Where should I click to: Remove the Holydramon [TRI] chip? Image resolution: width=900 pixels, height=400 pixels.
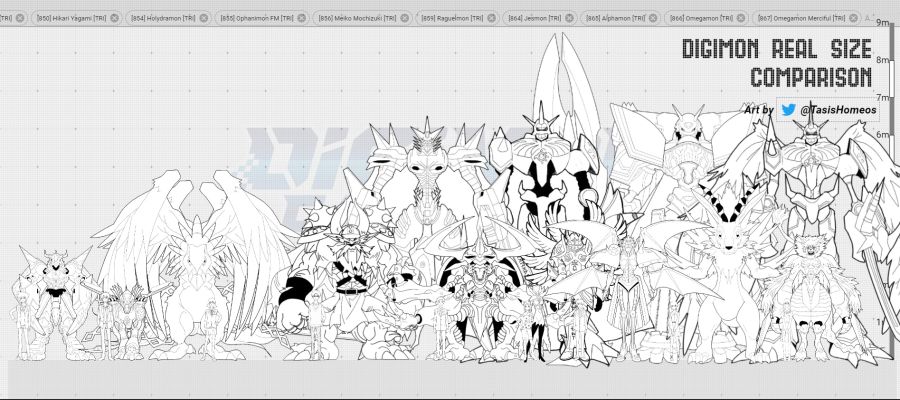204,18
